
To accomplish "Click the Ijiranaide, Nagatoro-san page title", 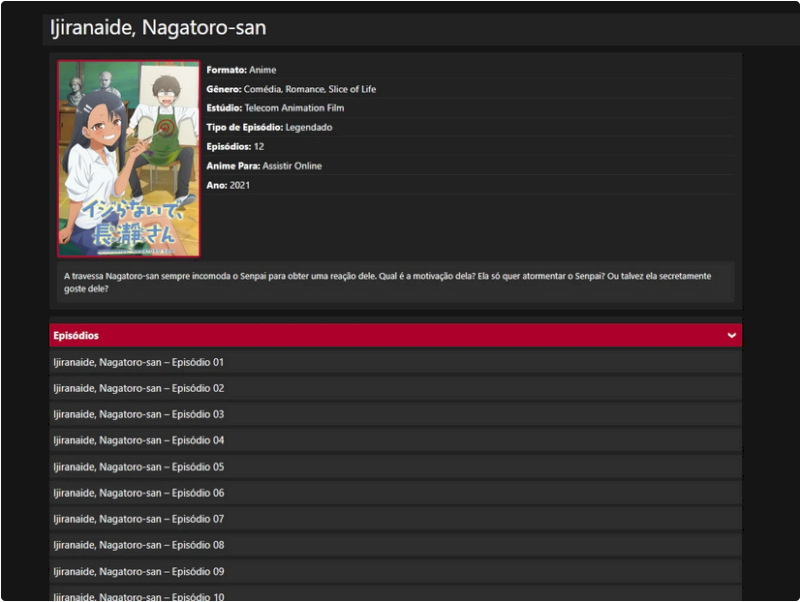I will (x=158, y=29).
